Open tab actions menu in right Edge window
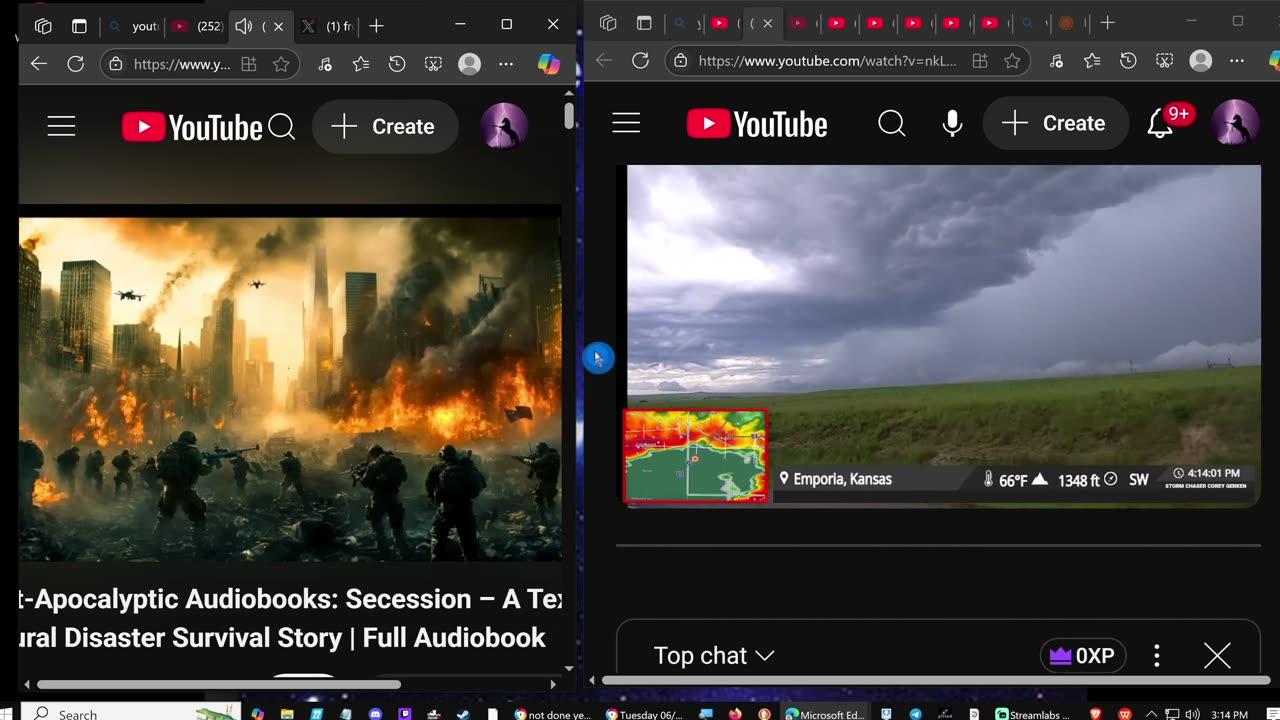Screen dimensions: 1280x720 click(x=644, y=23)
